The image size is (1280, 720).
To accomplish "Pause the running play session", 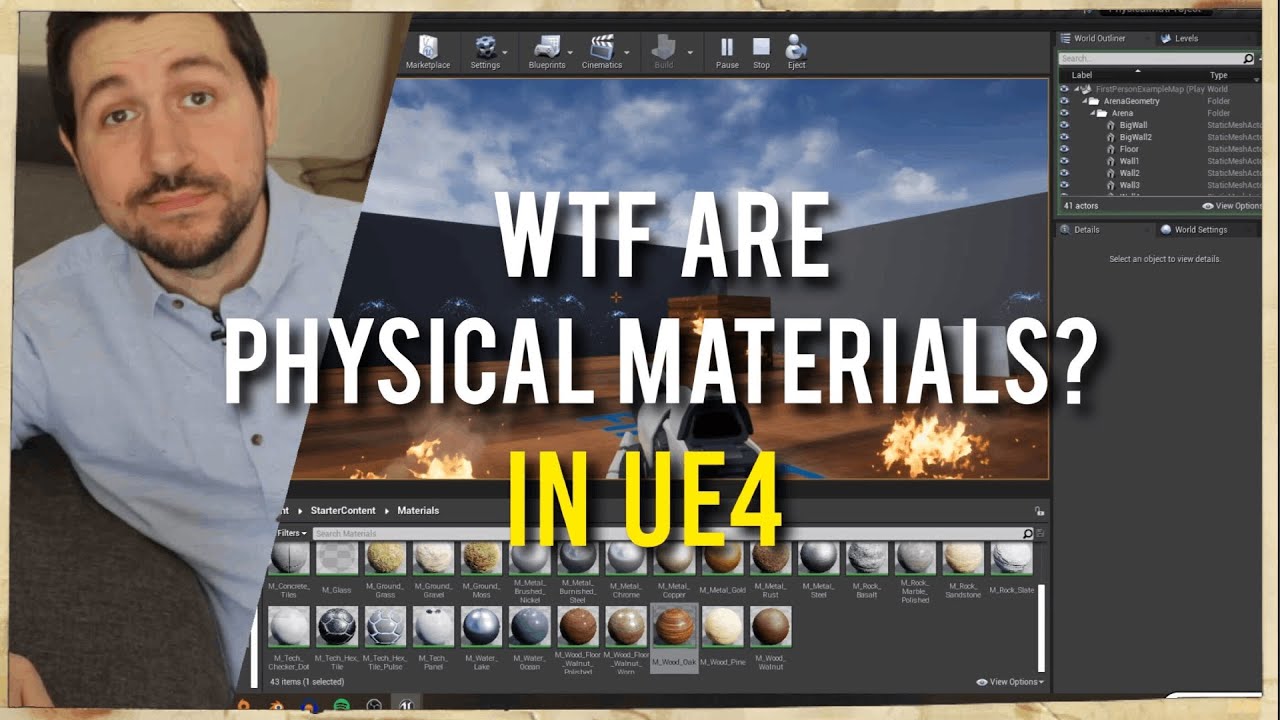I will click(x=727, y=52).
